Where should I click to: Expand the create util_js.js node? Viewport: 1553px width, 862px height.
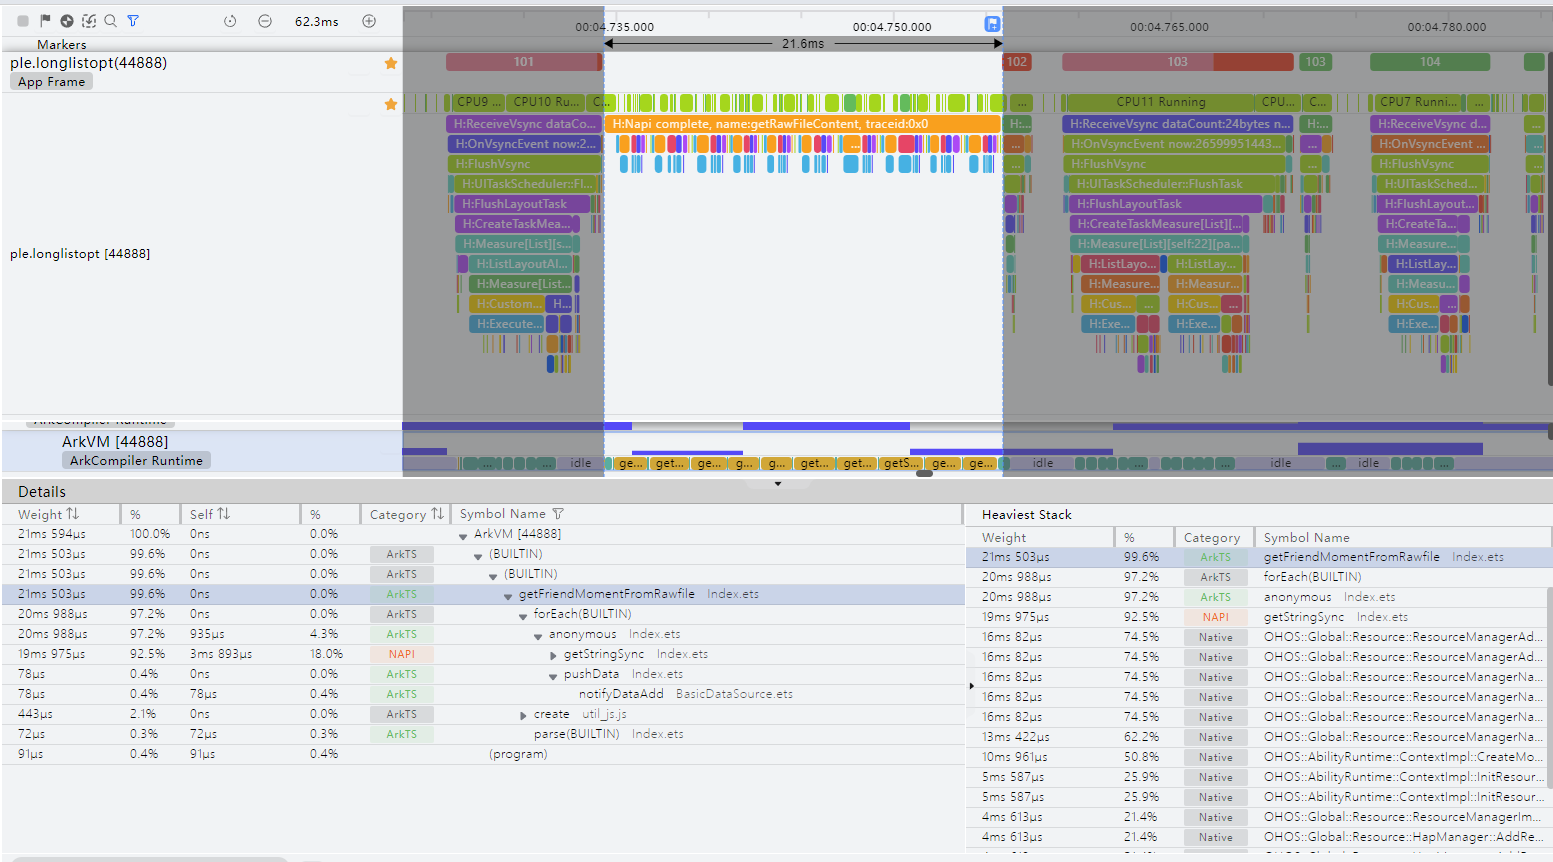(523, 715)
